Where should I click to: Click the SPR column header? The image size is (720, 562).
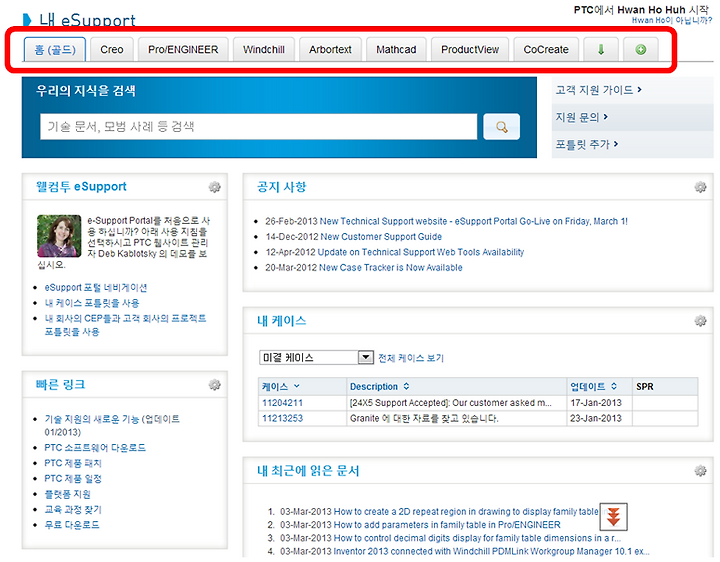coord(665,387)
